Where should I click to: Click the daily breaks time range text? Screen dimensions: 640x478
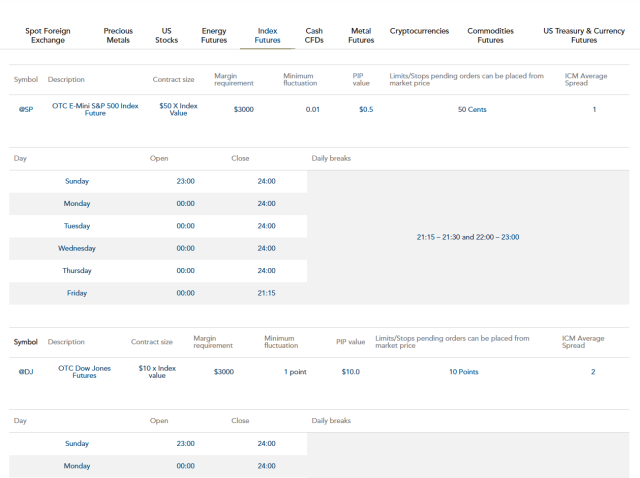467,237
